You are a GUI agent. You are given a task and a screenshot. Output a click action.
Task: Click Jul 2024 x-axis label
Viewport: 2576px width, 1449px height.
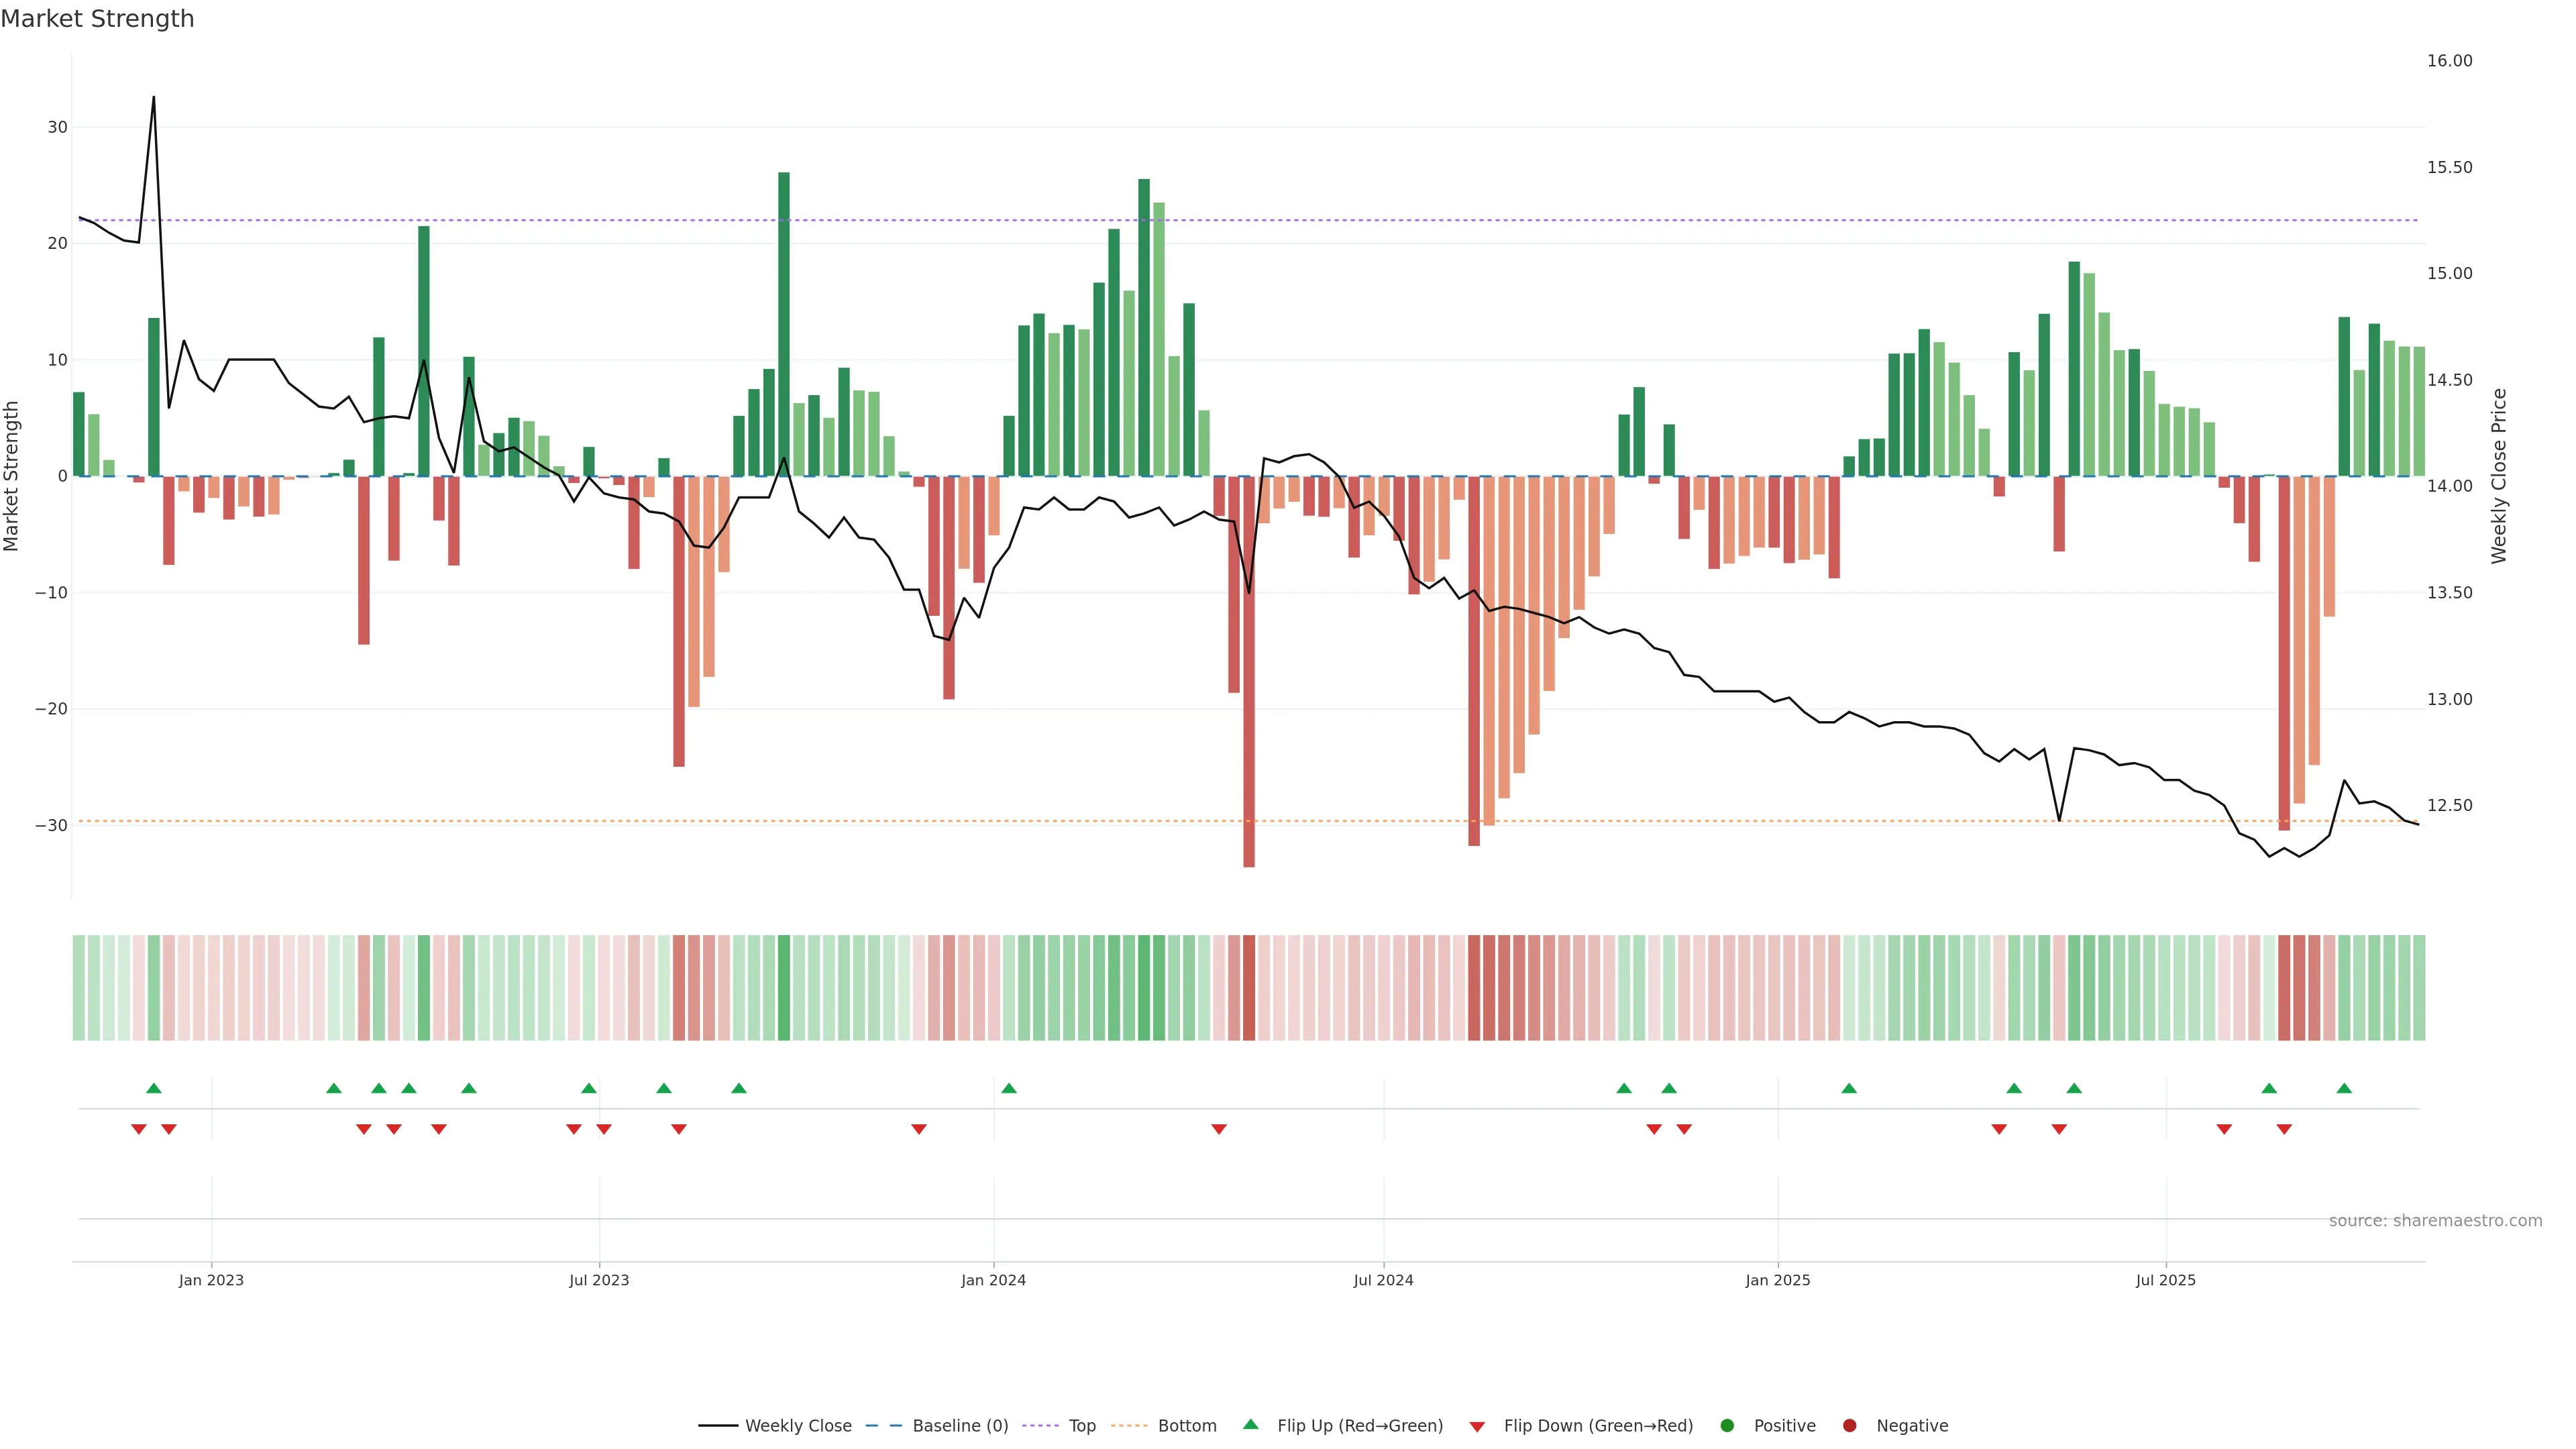pos(1383,1280)
